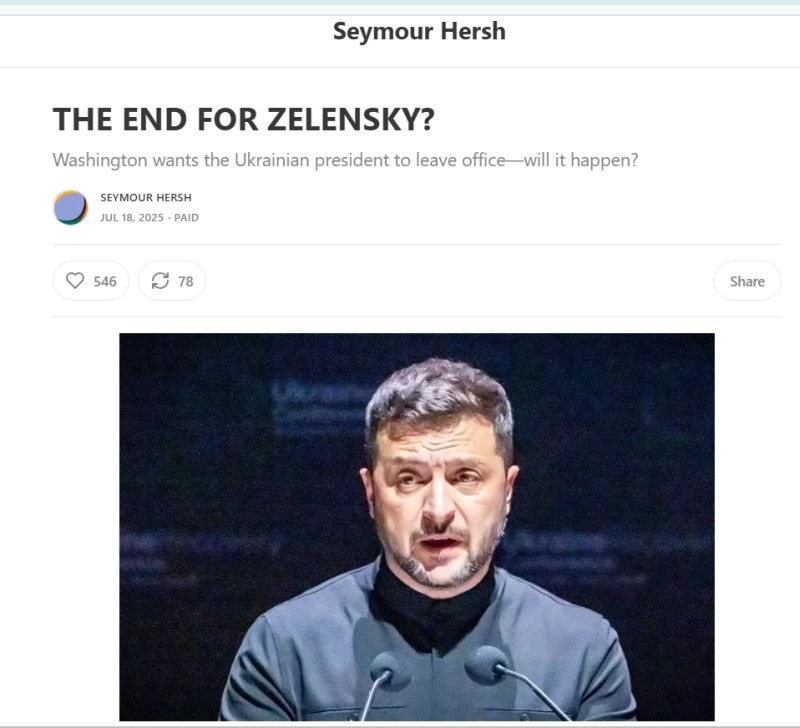Click the restack arrows icon
Screen dimensions: 800x728
tap(160, 281)
